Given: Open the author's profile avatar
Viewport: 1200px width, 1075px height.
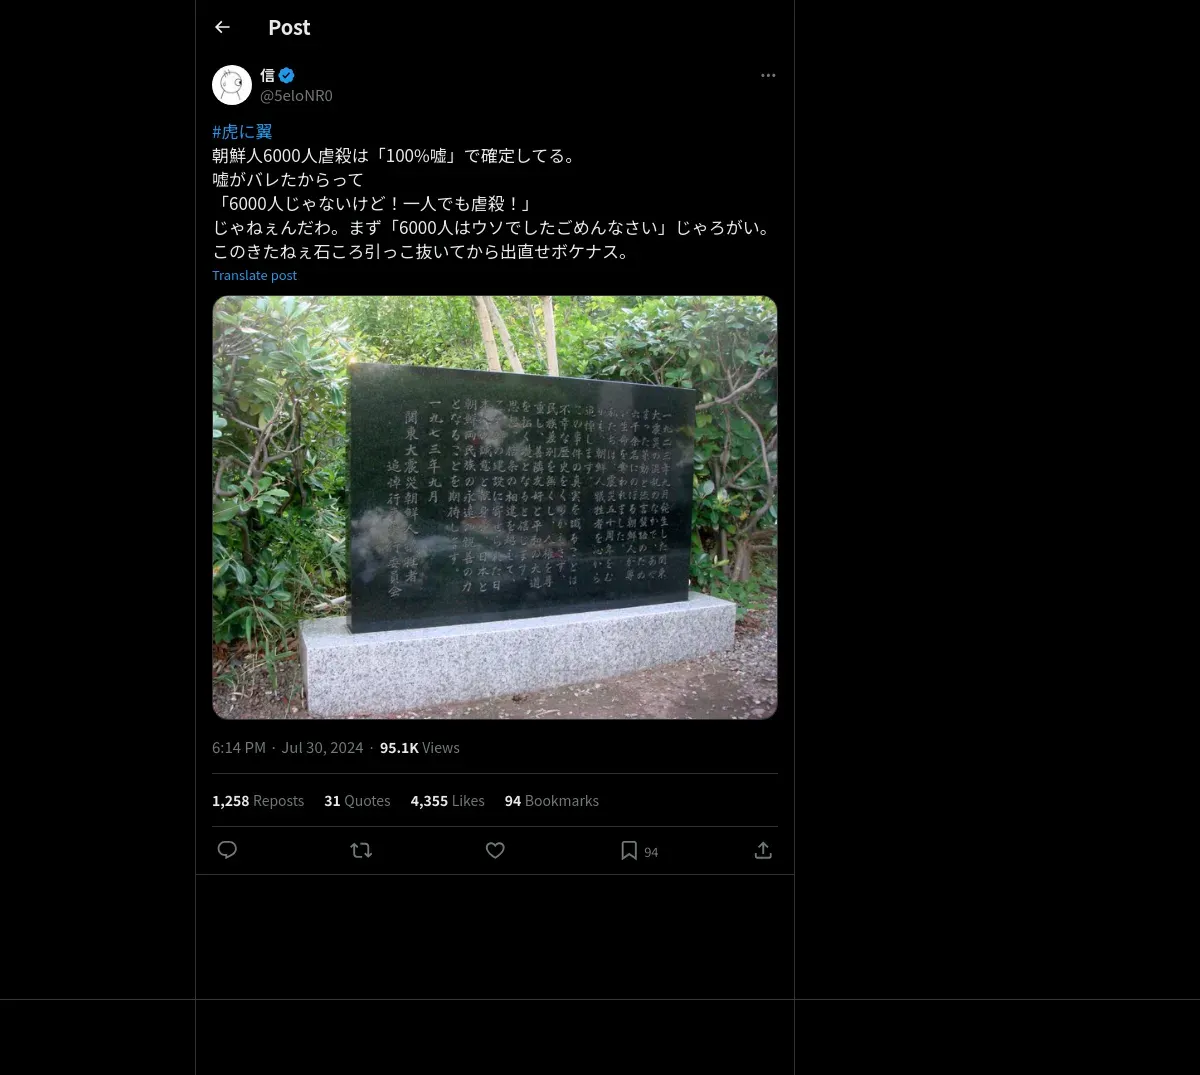Looking at the screenshot, I should 232,85.
